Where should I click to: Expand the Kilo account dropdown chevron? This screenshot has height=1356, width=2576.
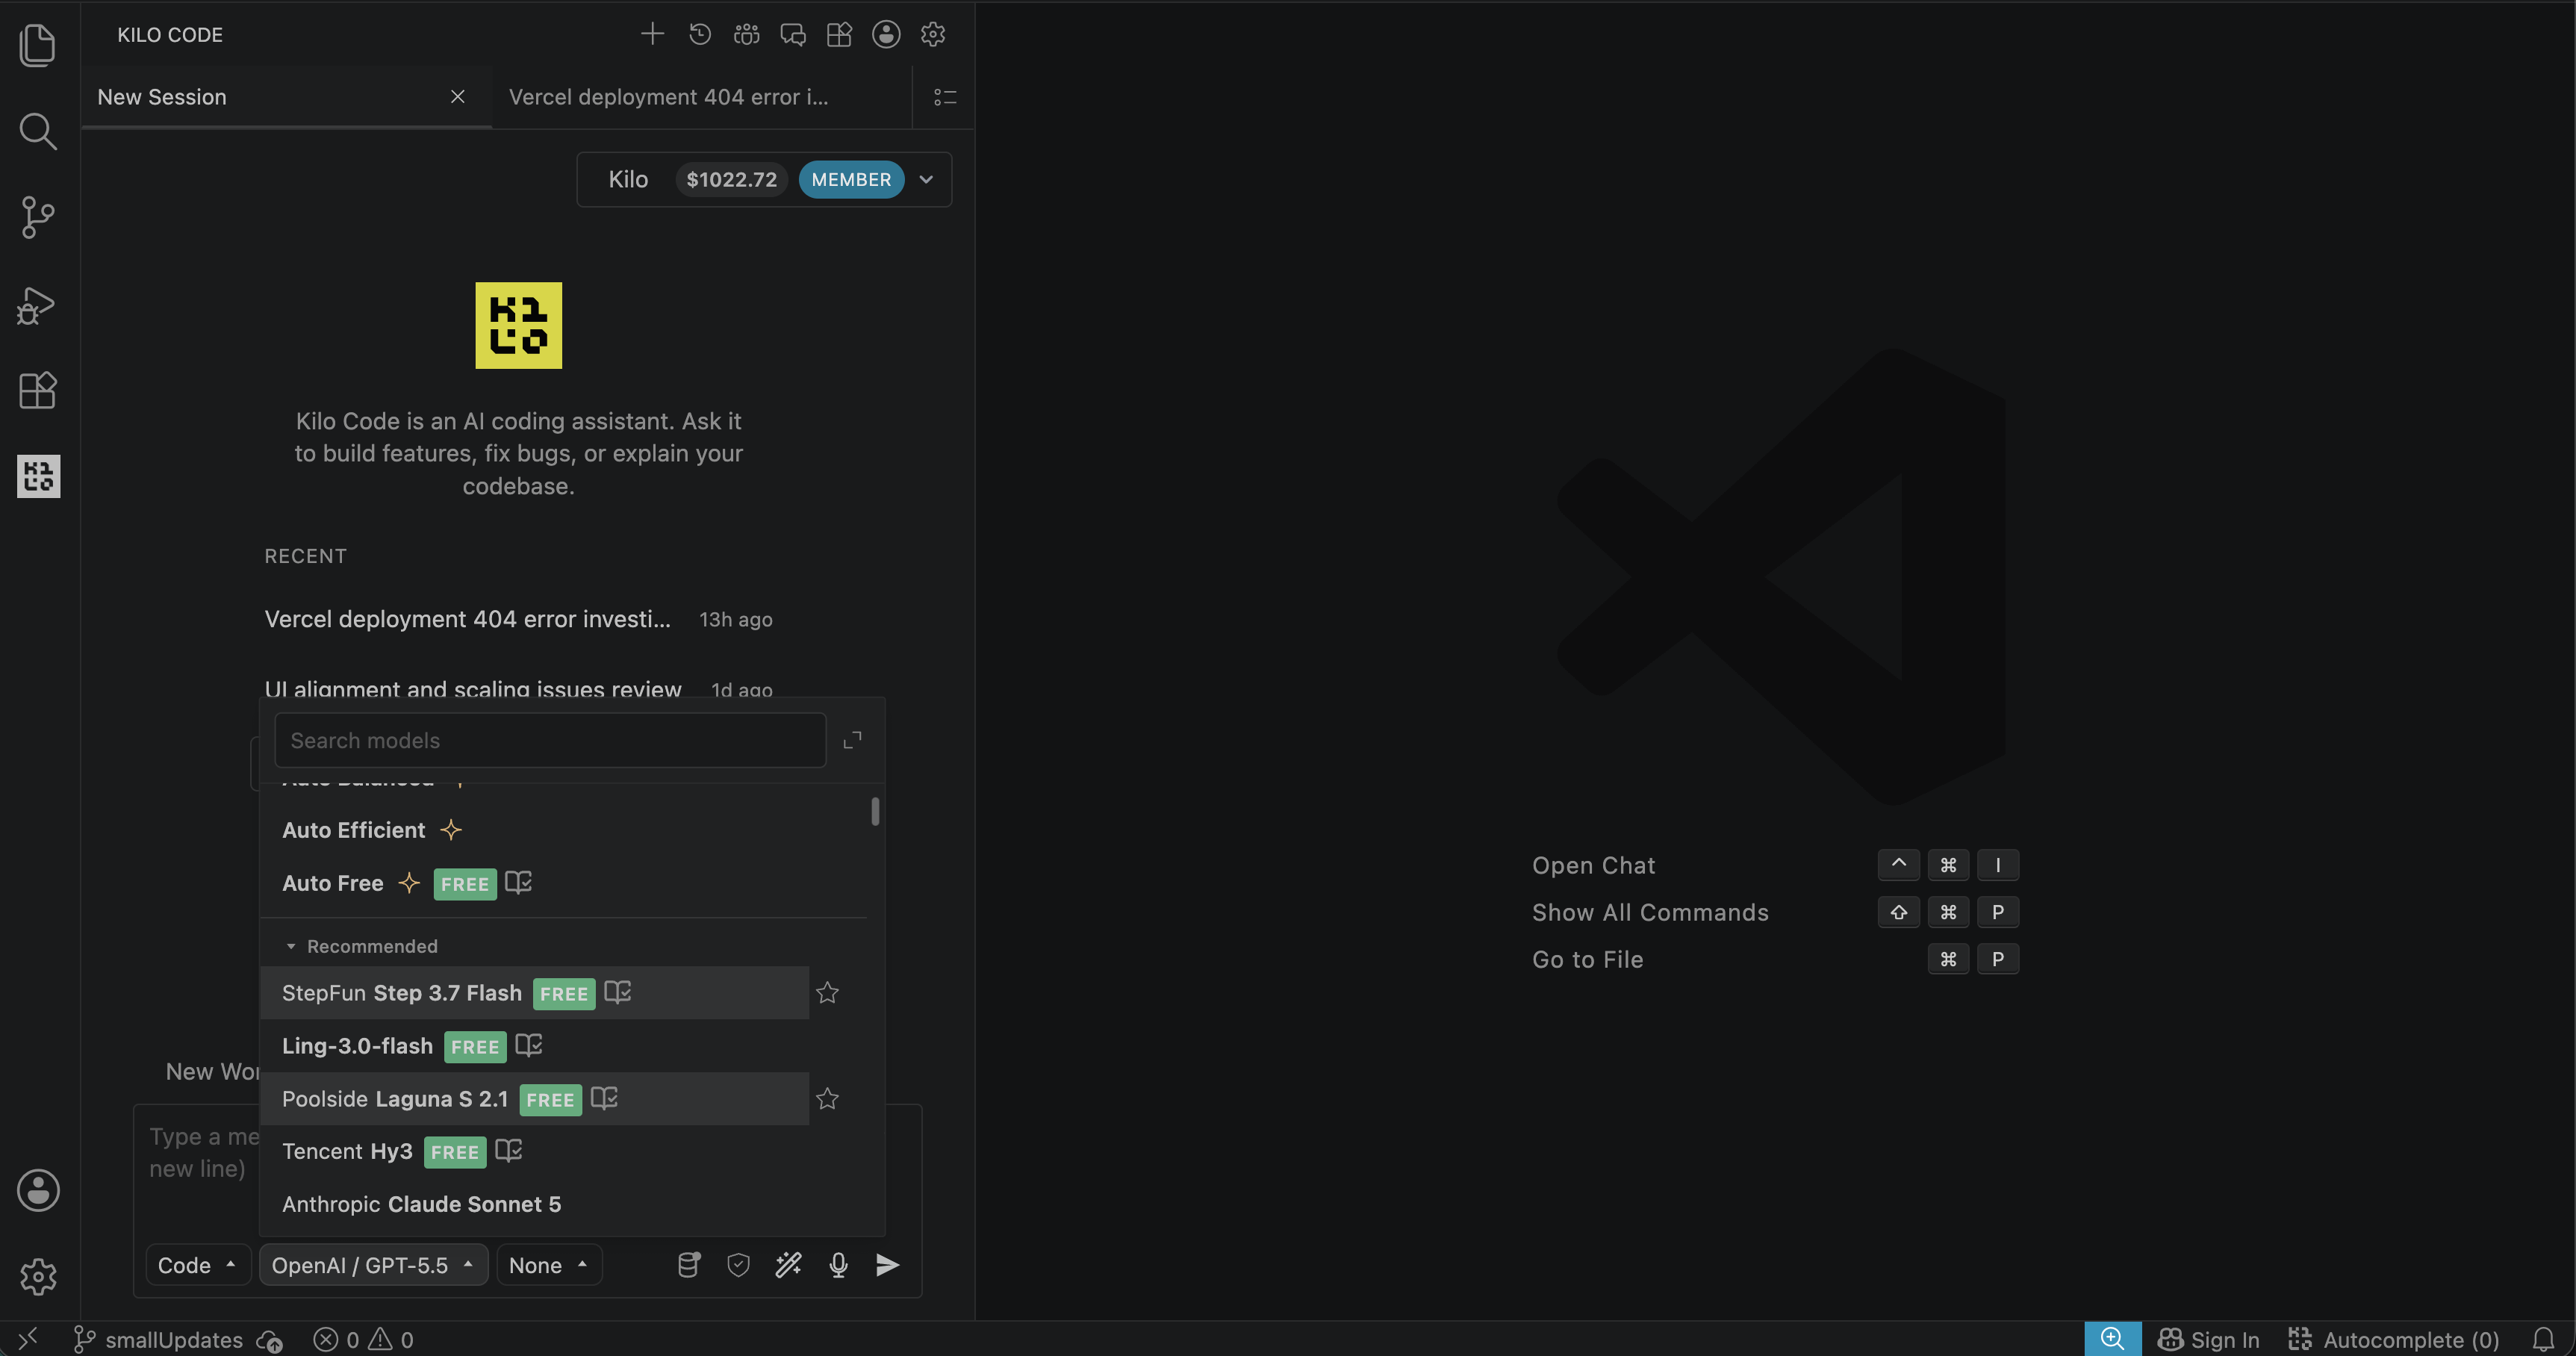coord(926,179)
